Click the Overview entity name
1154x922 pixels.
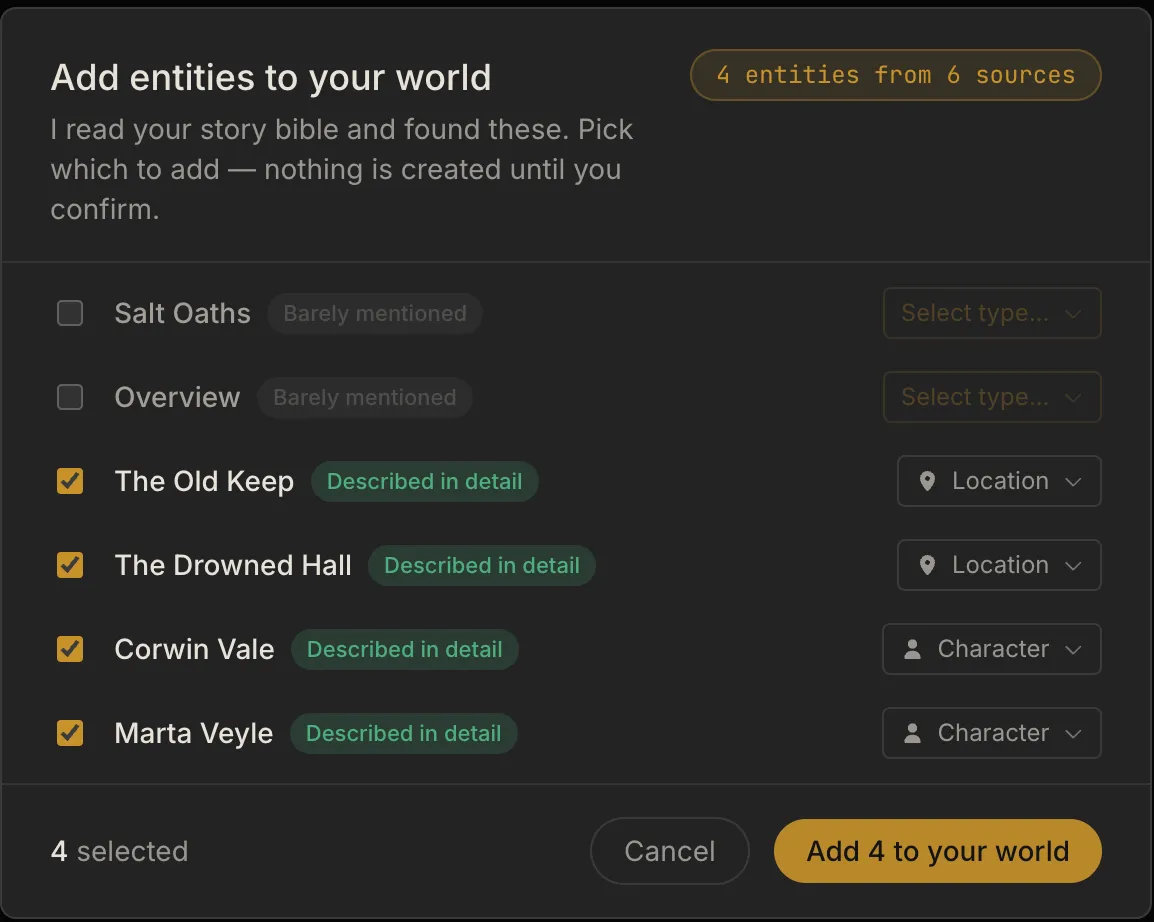click(177, 397)
